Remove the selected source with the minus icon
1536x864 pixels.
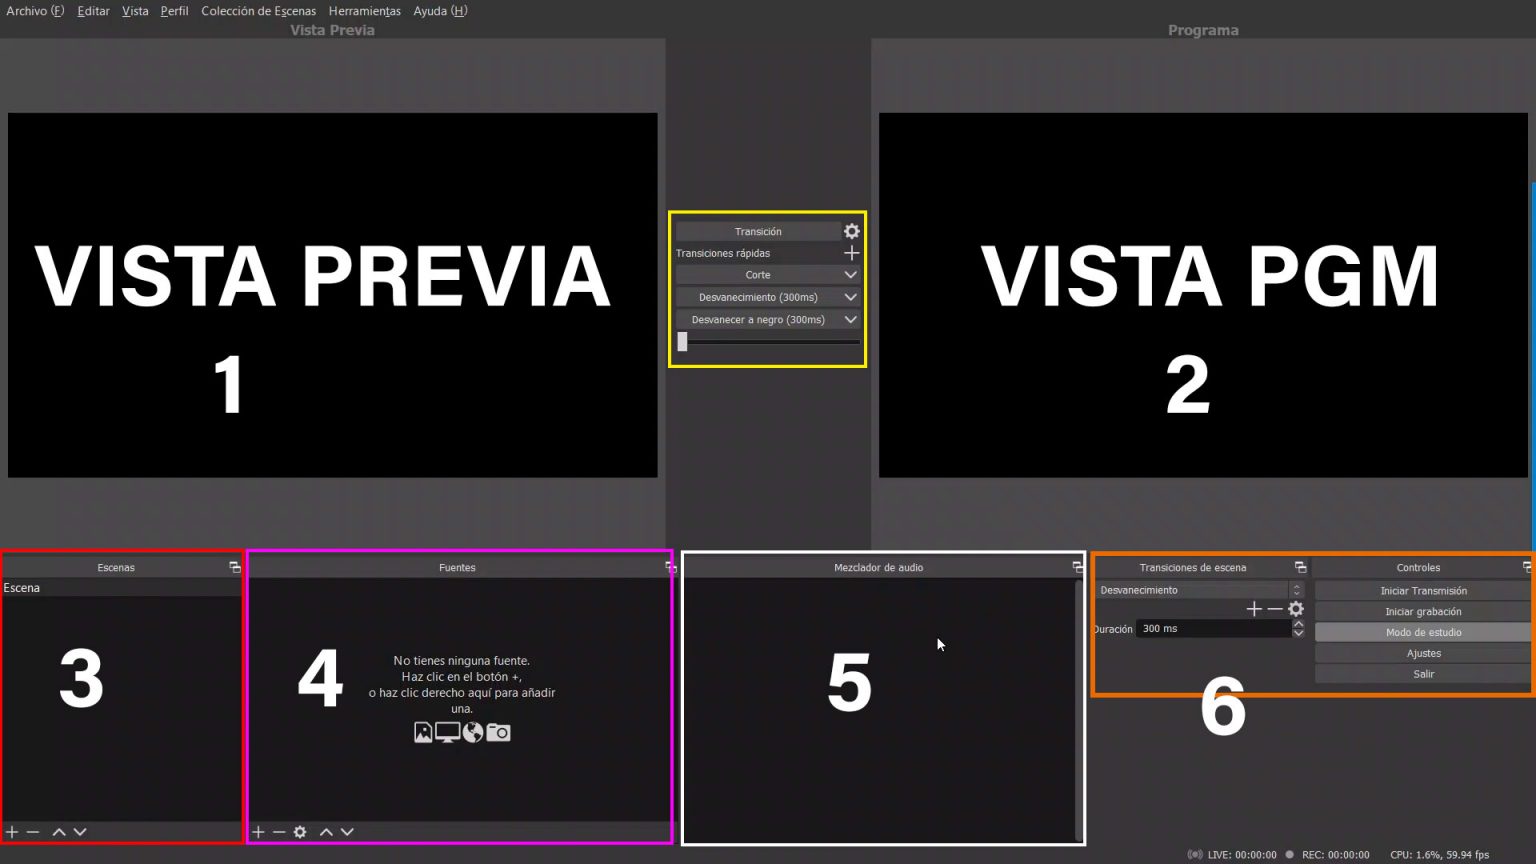(x=280, y=831)
